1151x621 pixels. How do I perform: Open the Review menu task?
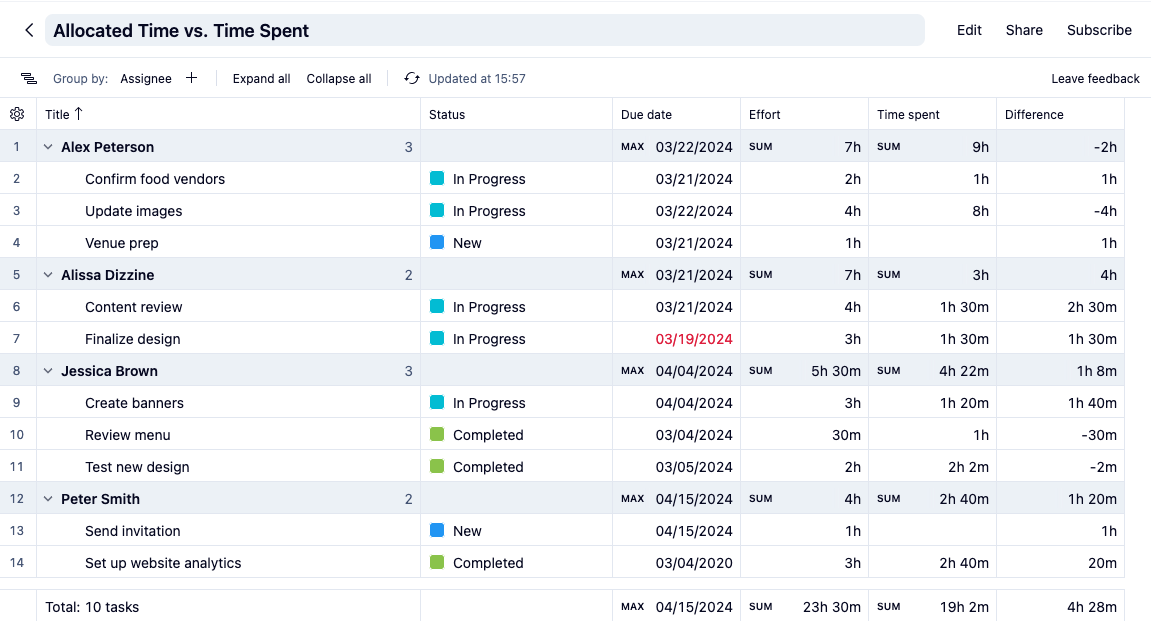[128, 435]
